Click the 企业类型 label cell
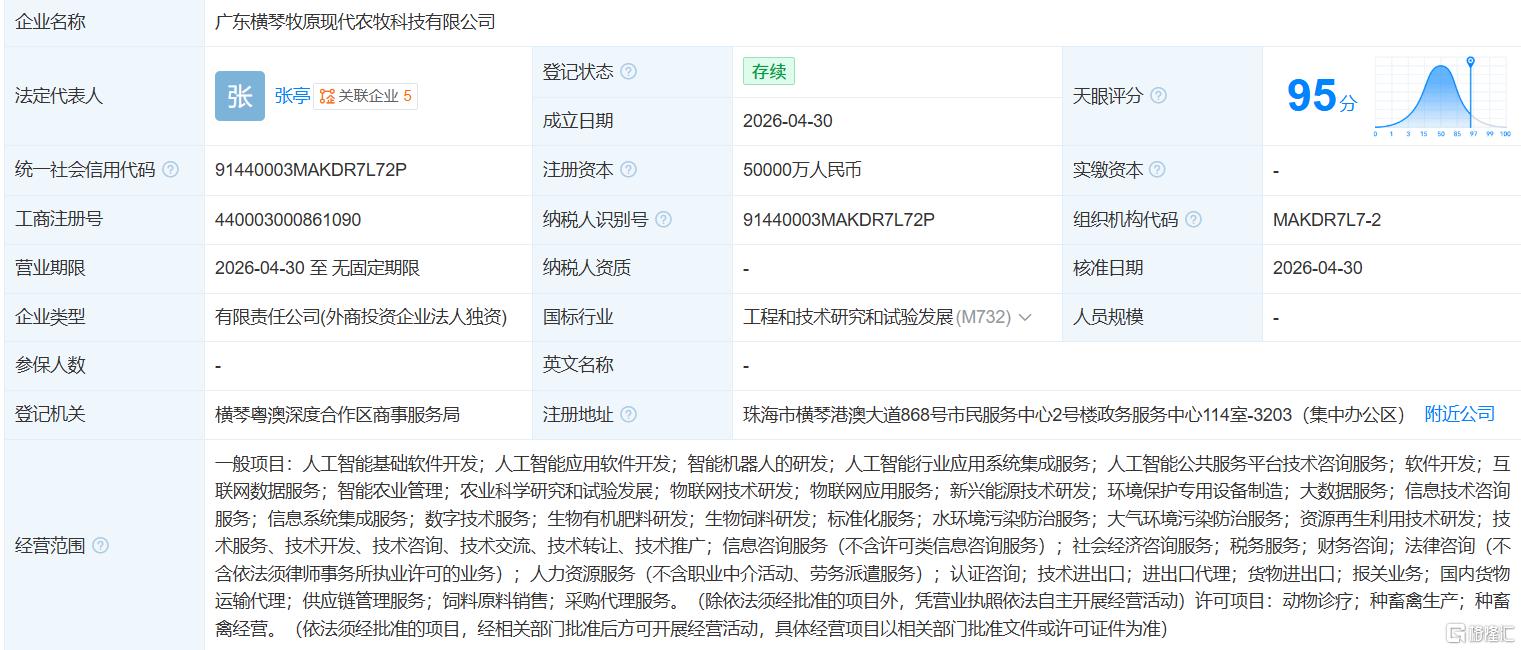 (x=103, y=317)
